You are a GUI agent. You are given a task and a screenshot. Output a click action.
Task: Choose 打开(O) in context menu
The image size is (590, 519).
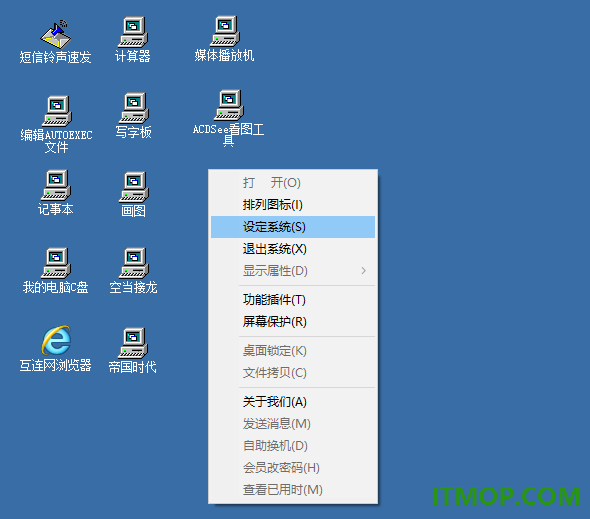pyautogui.click(x=293, y=183)
